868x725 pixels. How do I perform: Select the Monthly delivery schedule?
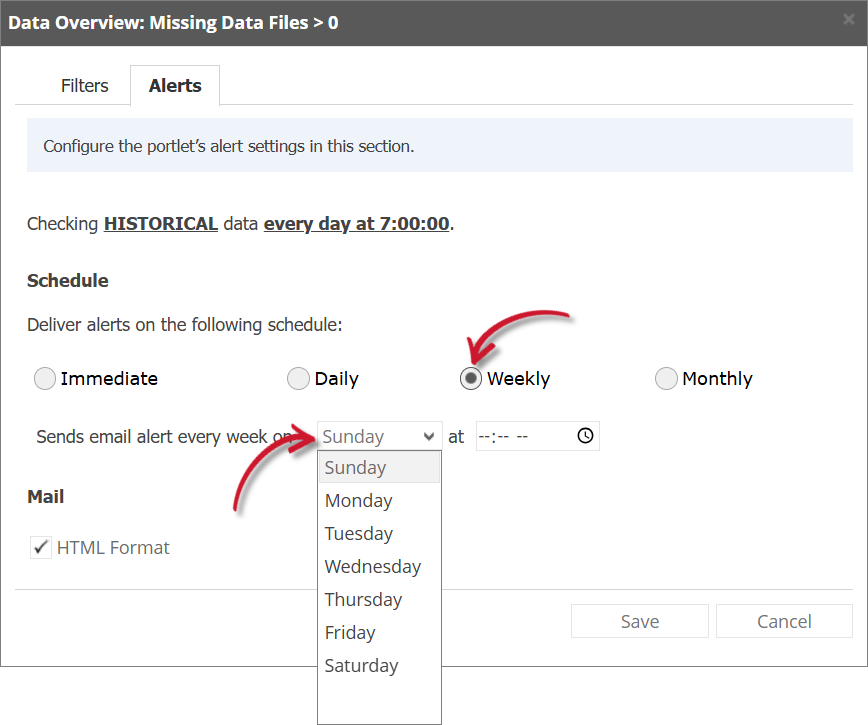point(666,378)
